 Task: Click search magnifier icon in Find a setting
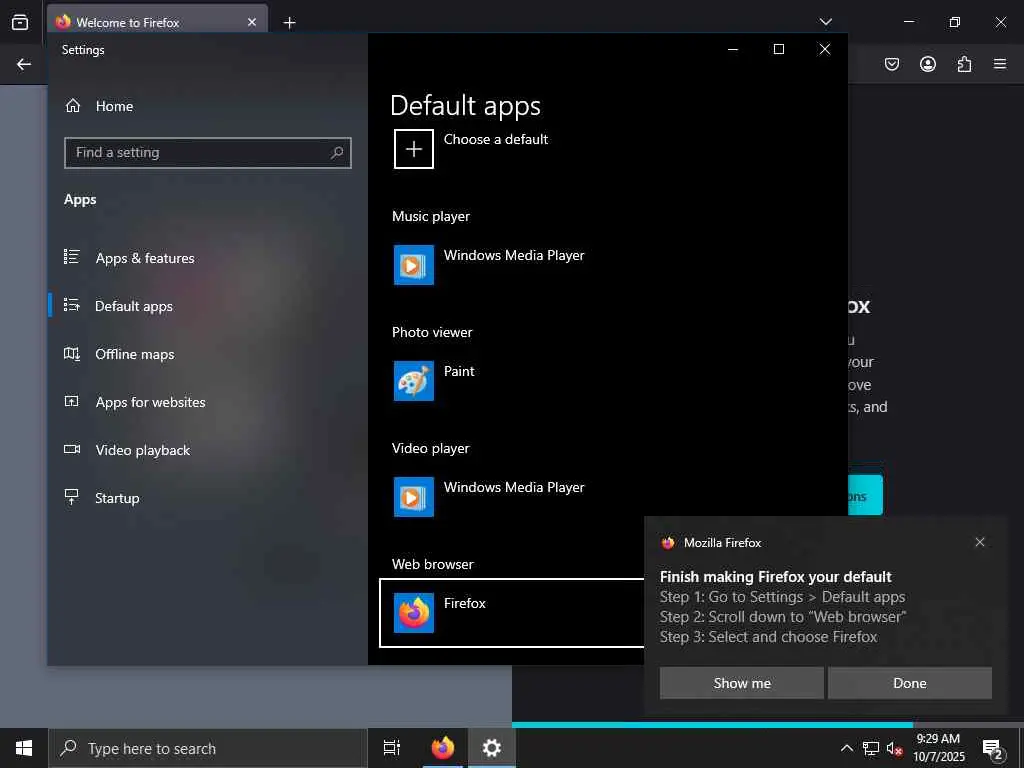coord(337,153)
